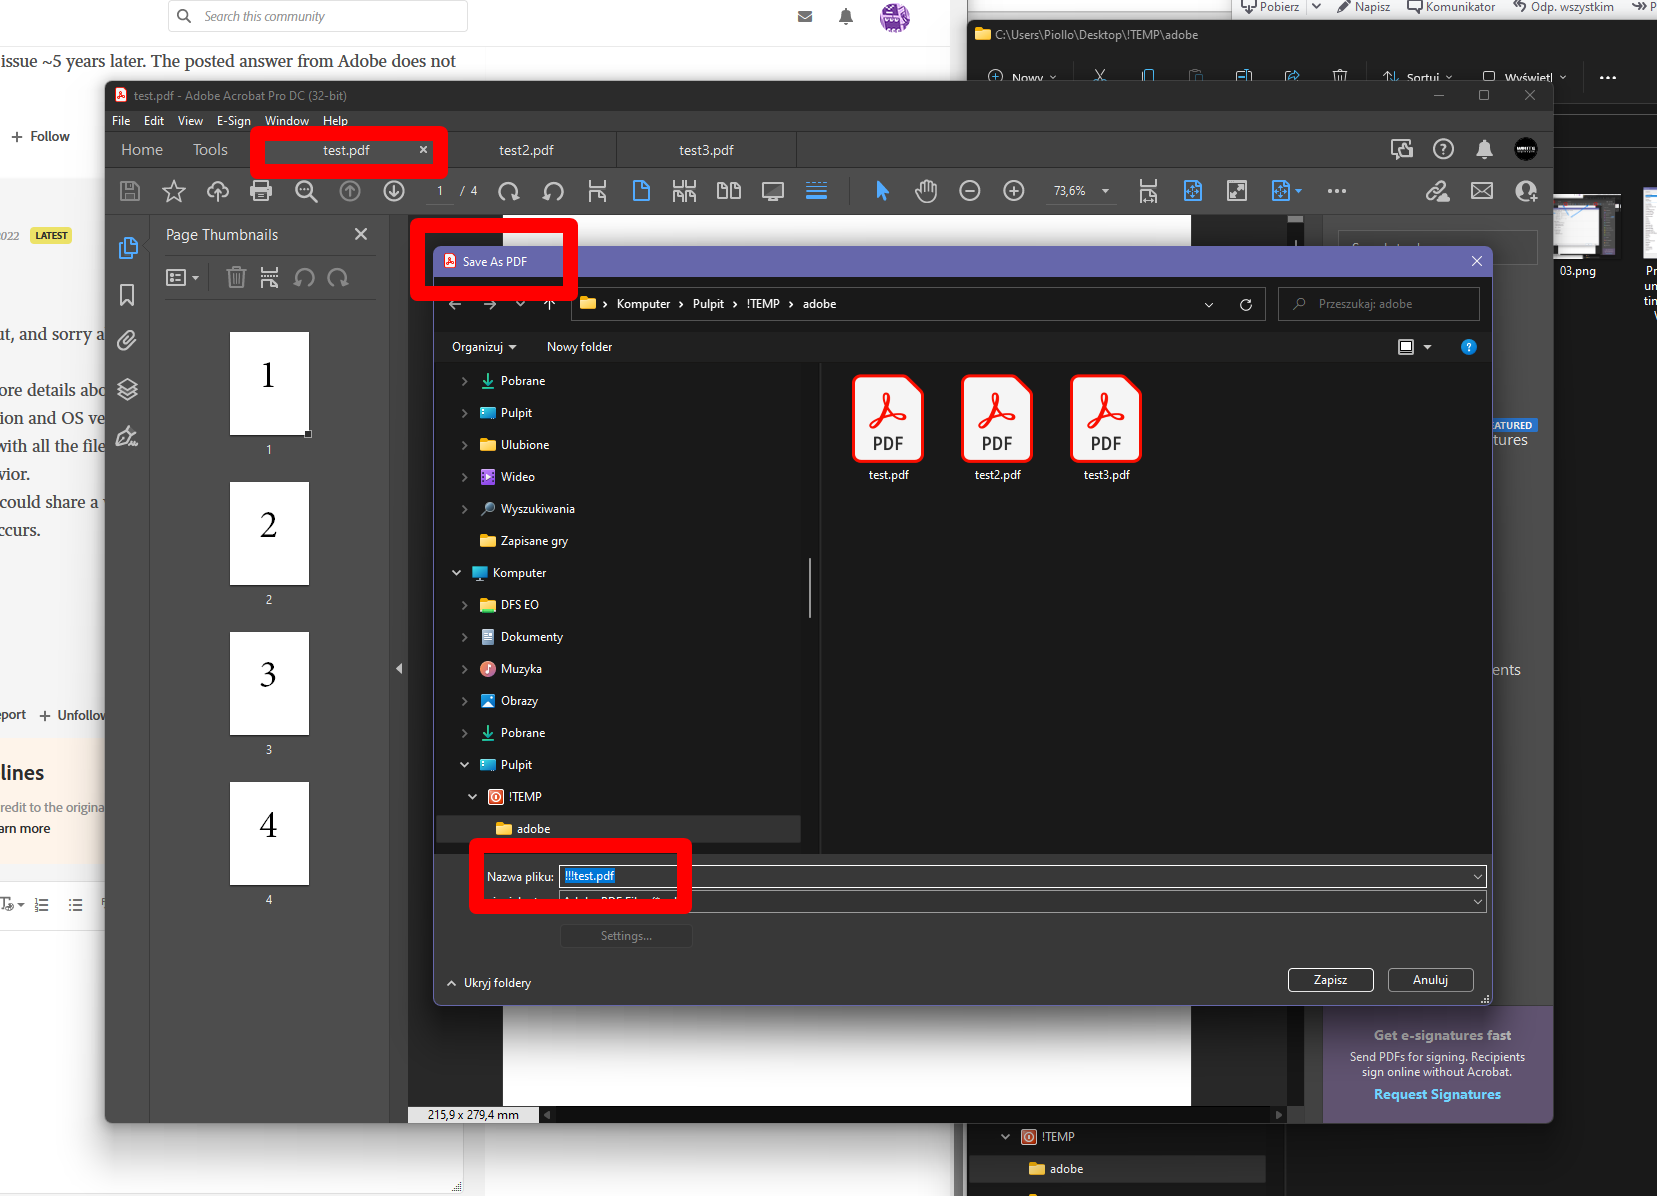1657x1196 pixels.
Task: Open the Print dialog
Action: click(261, 191)
